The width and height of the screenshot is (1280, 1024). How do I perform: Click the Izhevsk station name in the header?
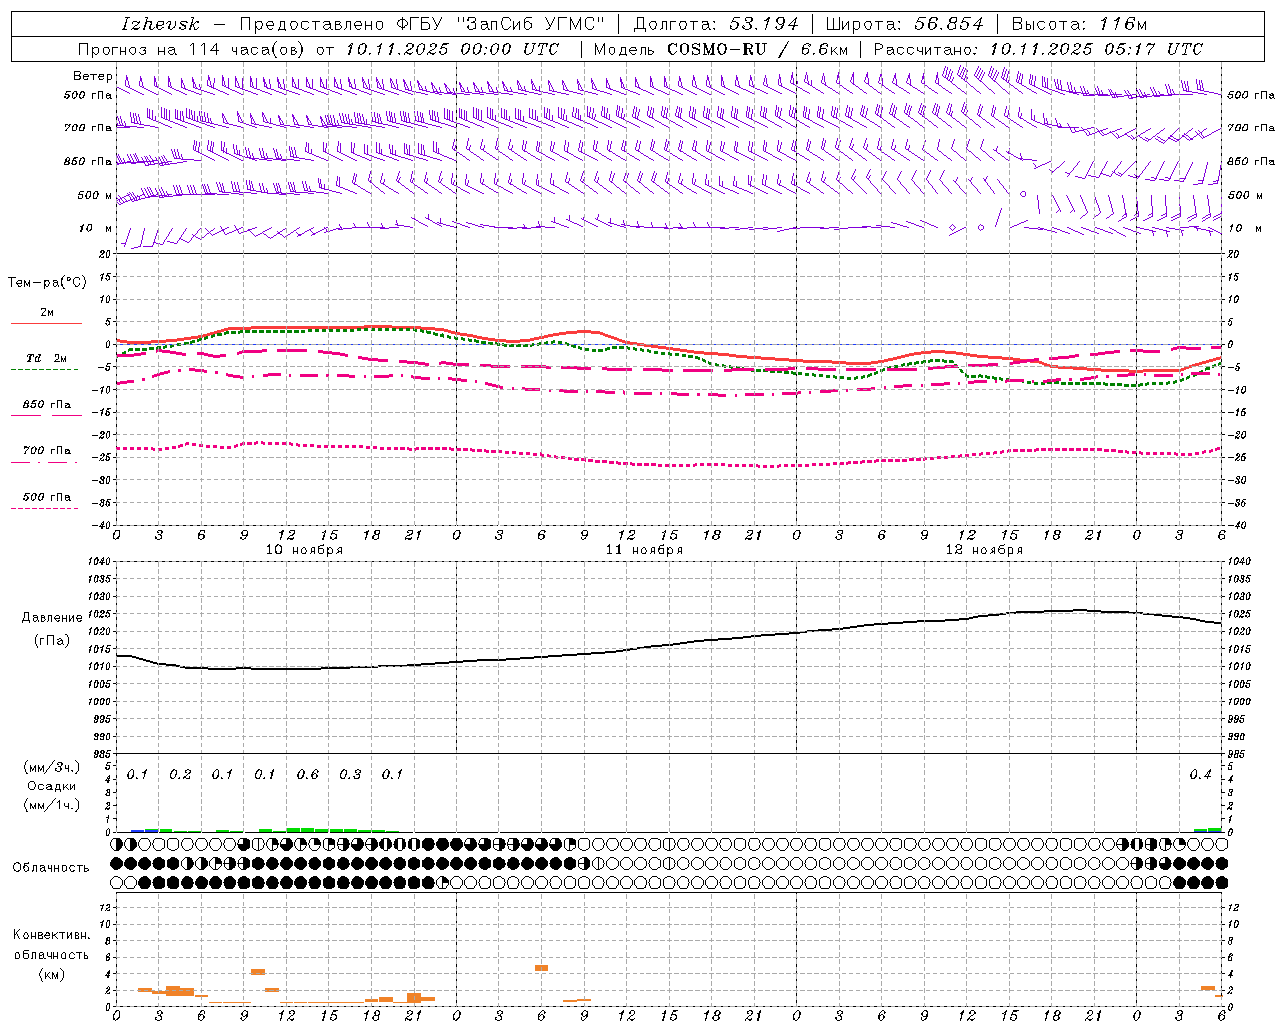pyautogui.click(x=160, y=24)
